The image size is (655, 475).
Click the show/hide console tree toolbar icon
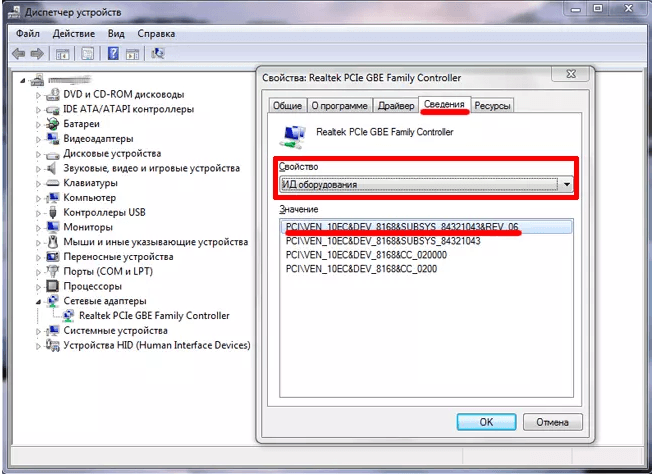coord(63,53)
